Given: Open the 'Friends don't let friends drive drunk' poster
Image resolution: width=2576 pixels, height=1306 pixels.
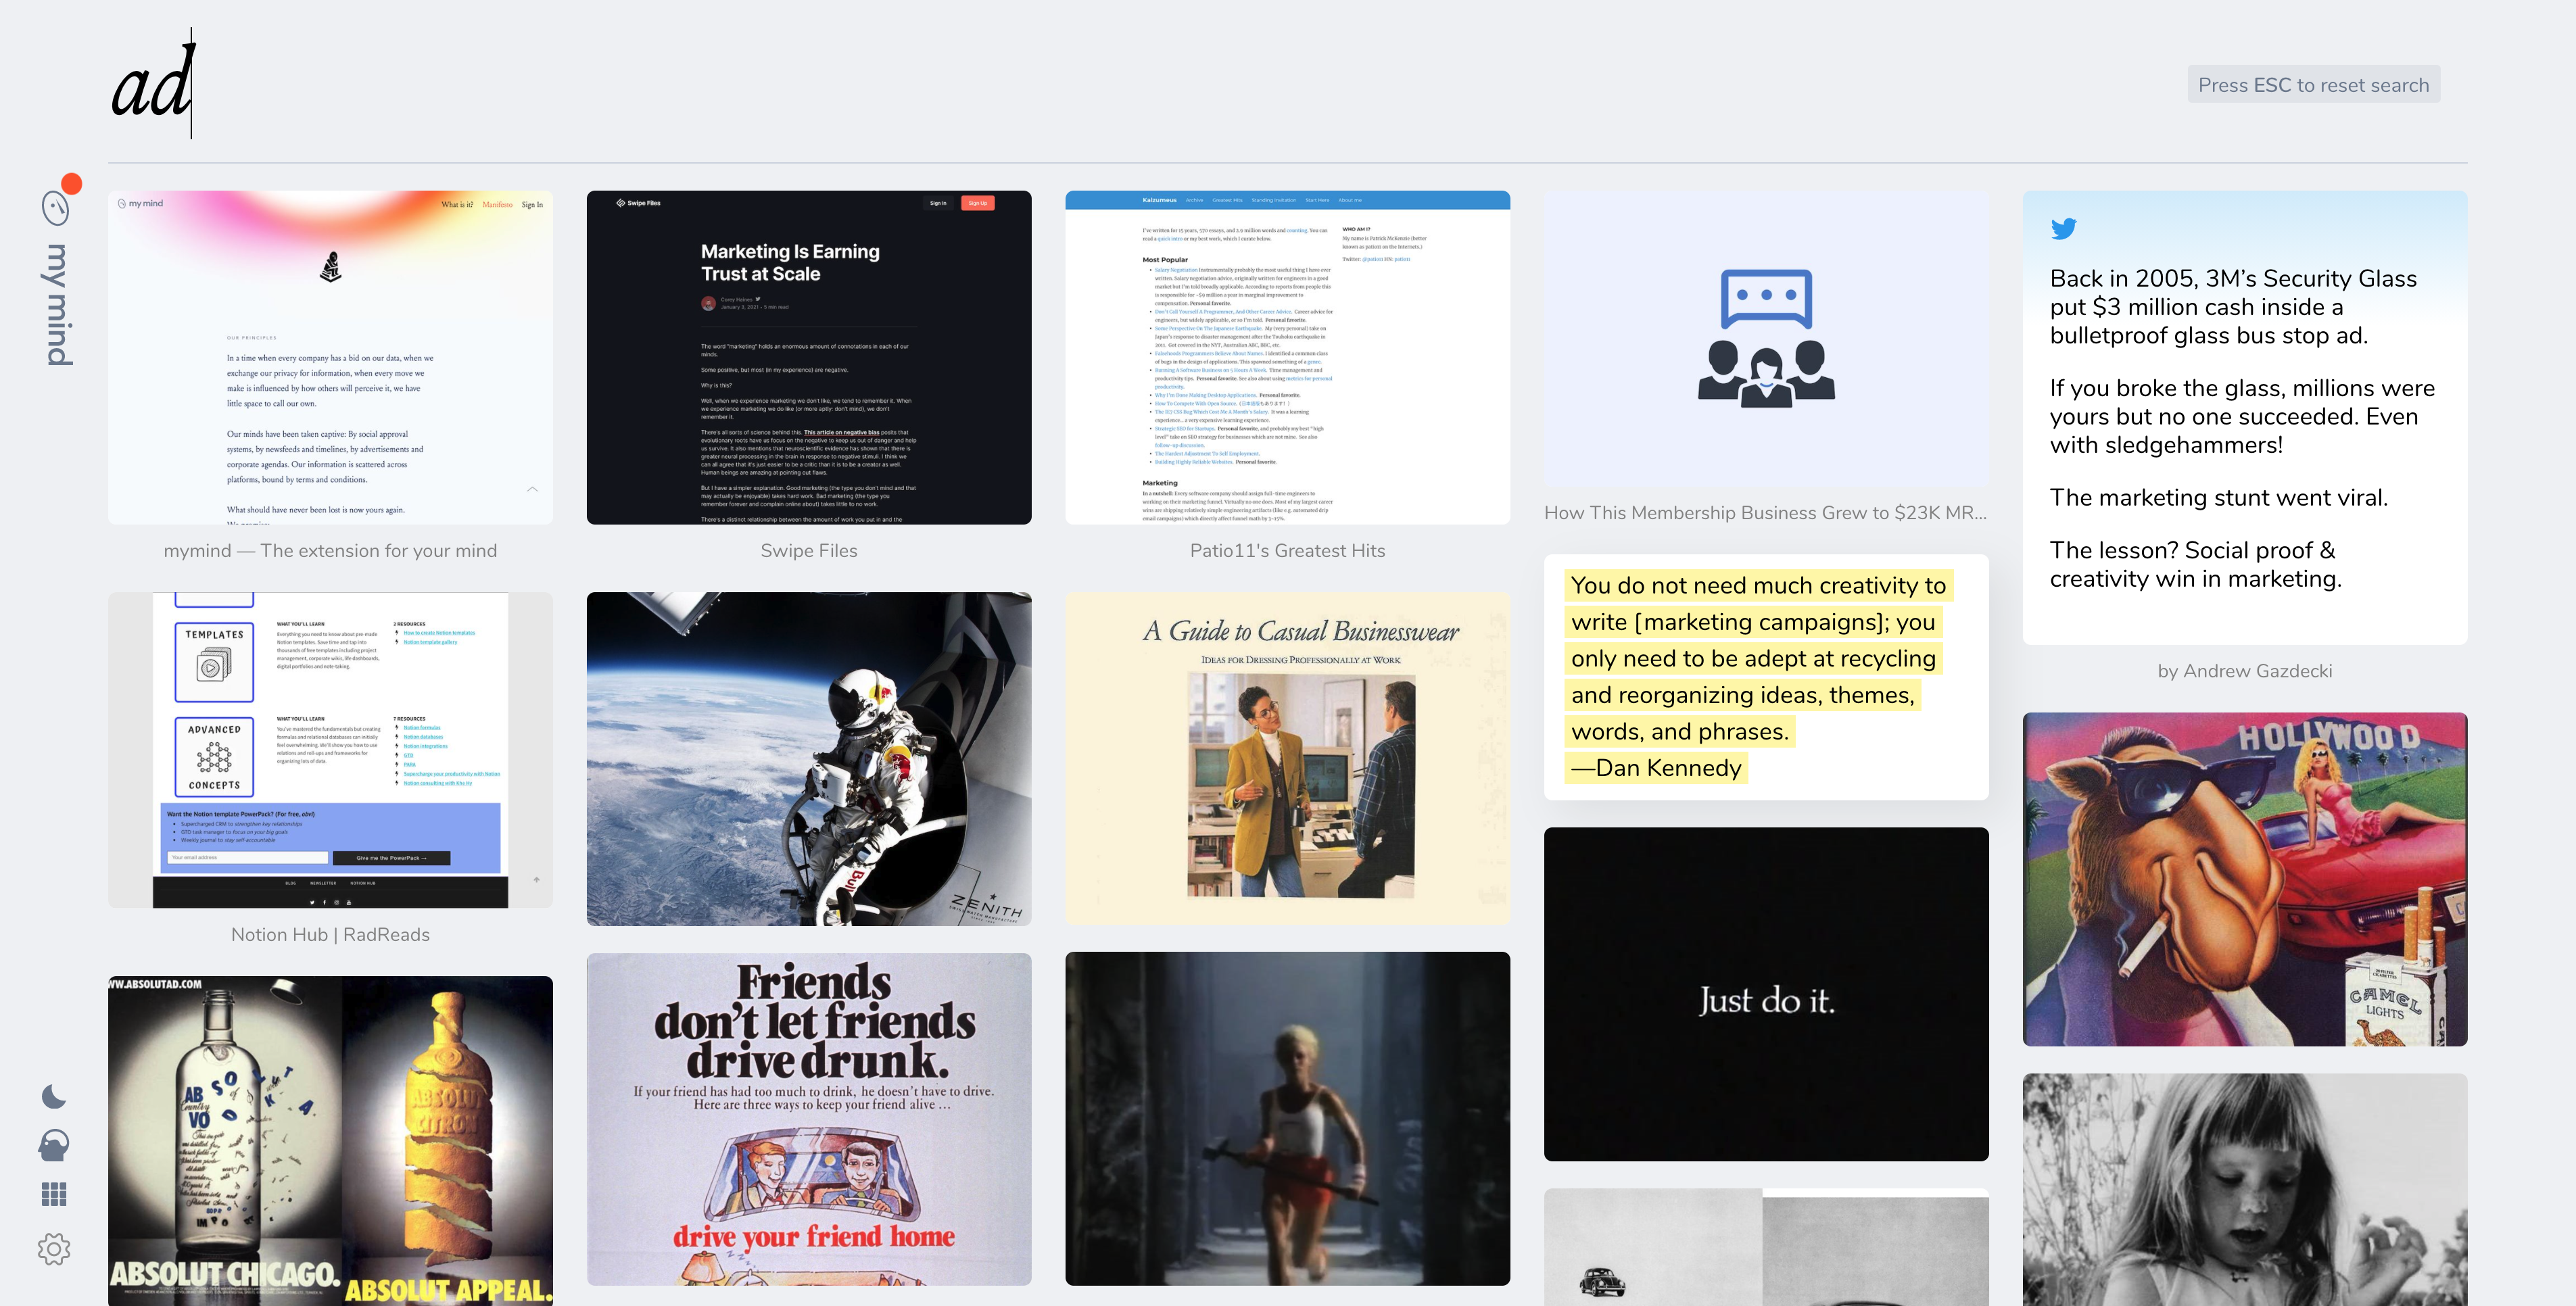Looking at the screenshot, I should click(x=808, y=1118).
